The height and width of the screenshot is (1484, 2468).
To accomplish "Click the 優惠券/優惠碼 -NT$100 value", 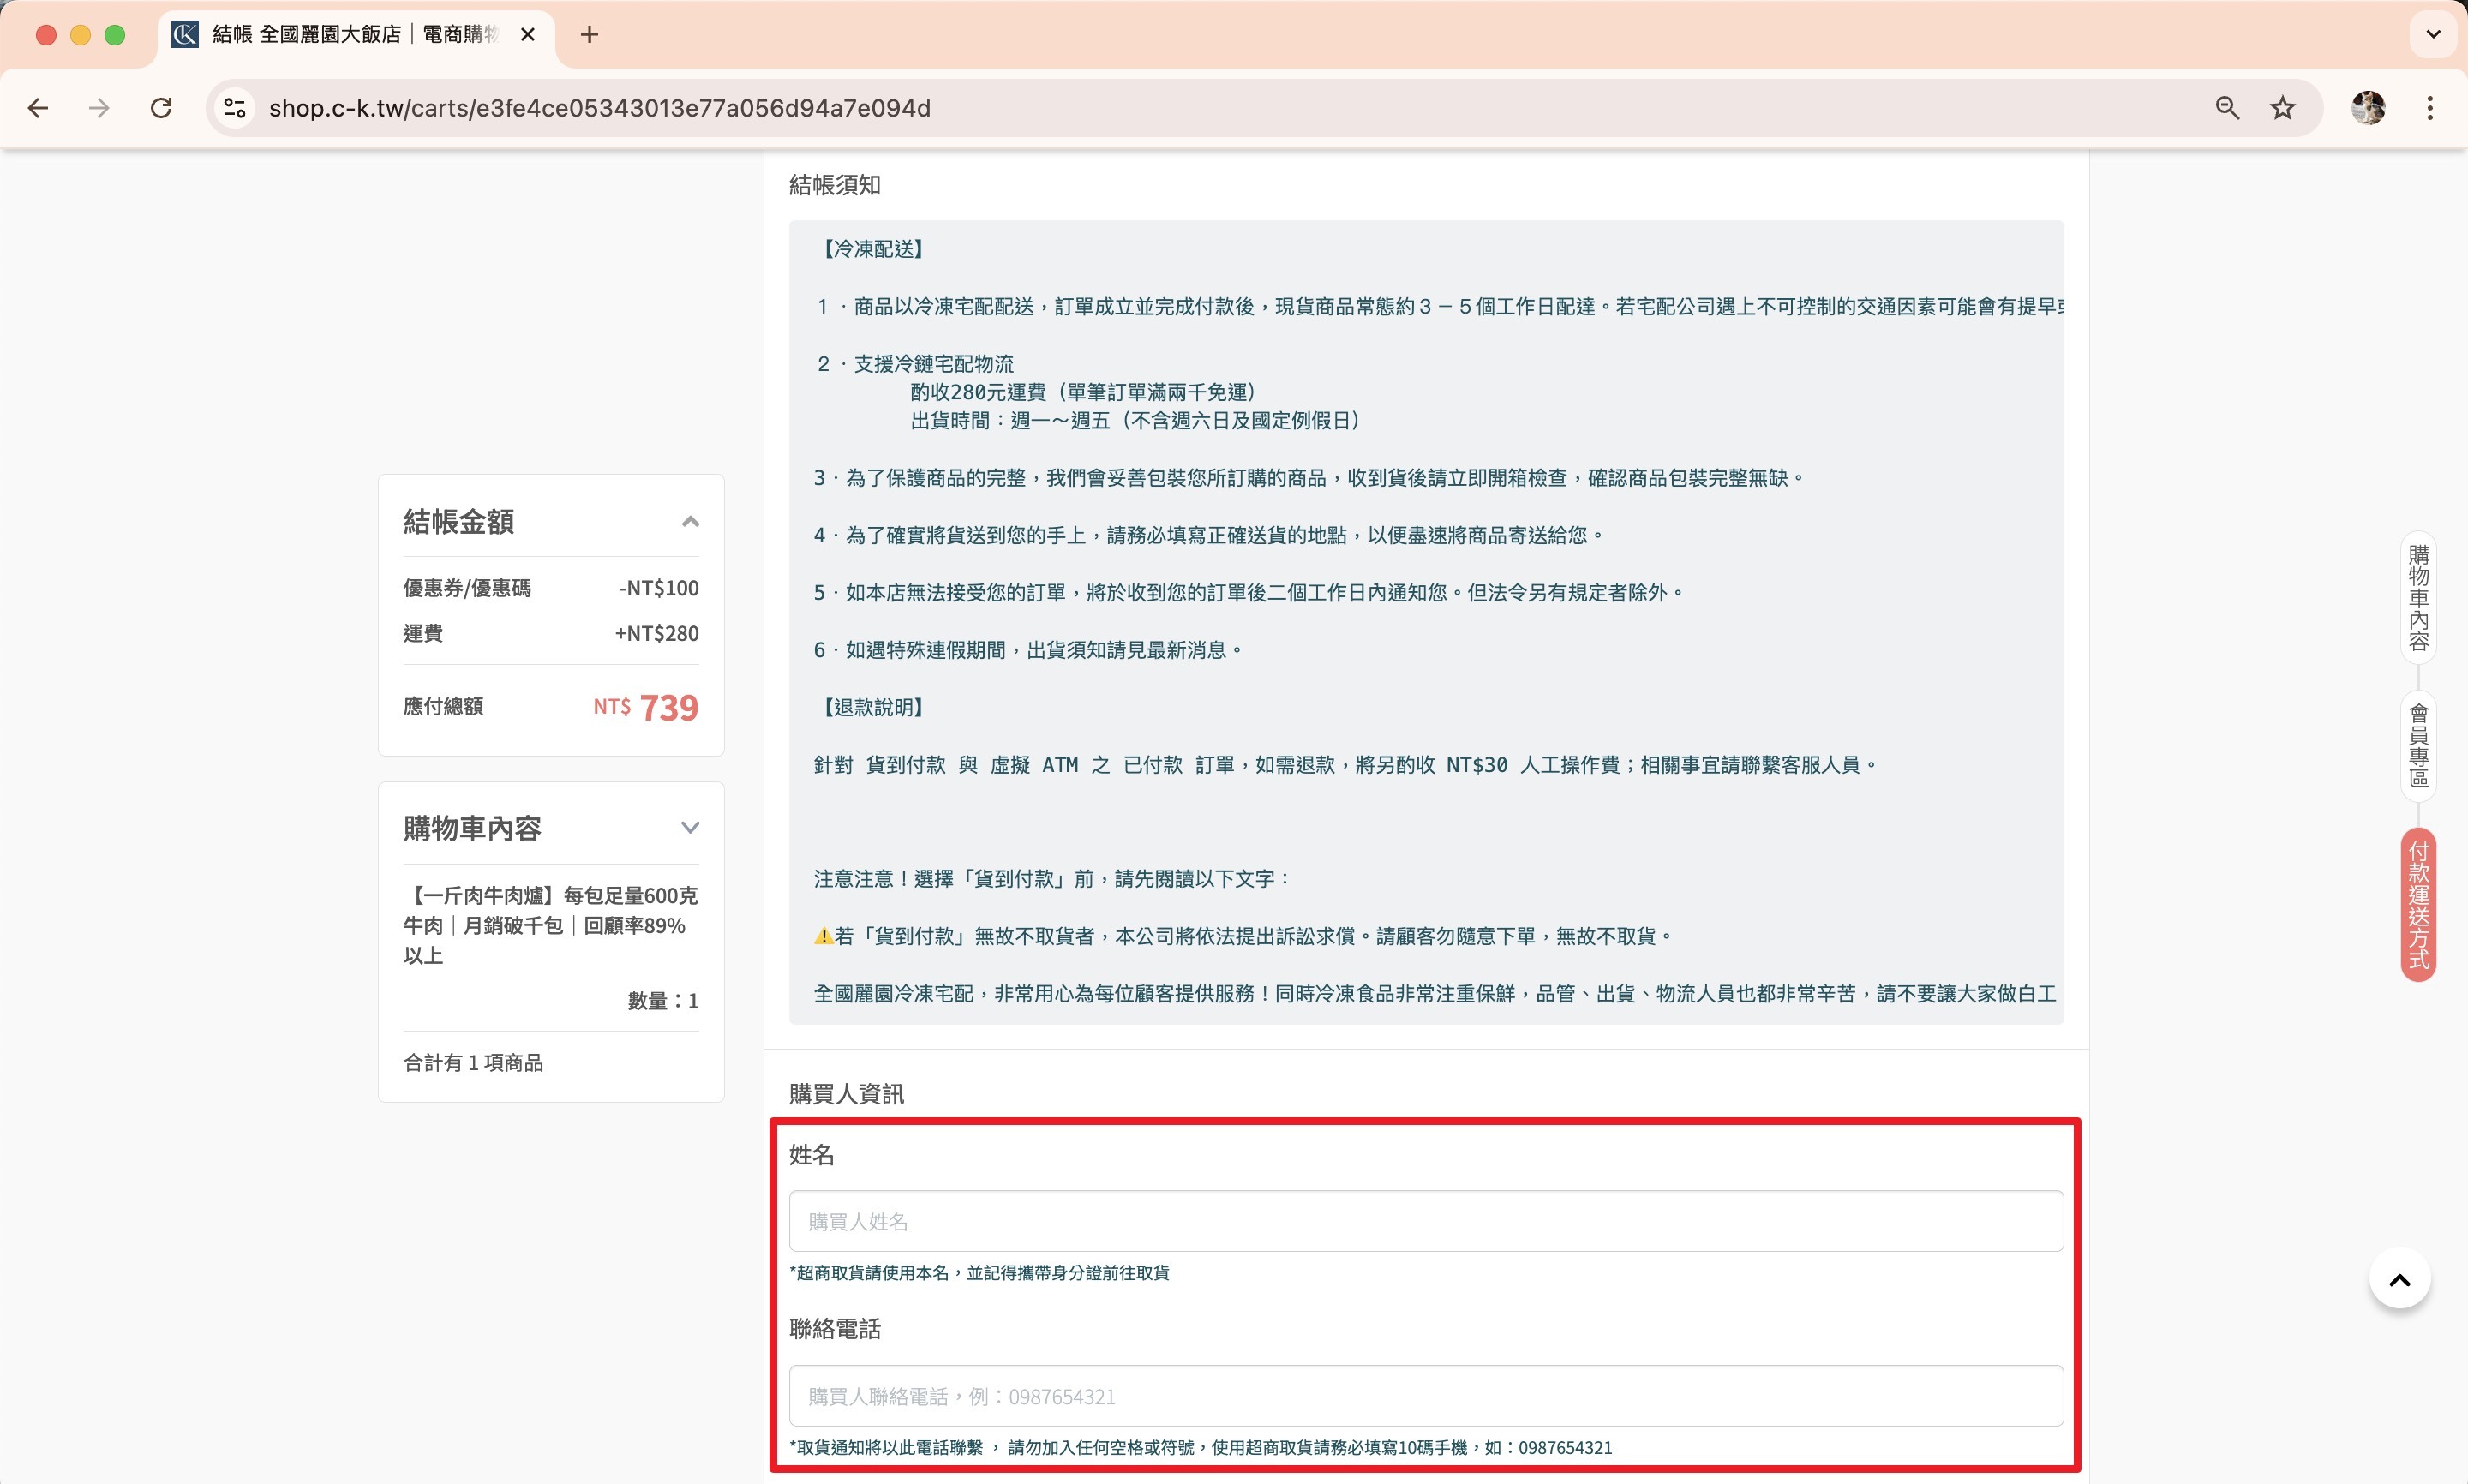I will coord(659,589).
